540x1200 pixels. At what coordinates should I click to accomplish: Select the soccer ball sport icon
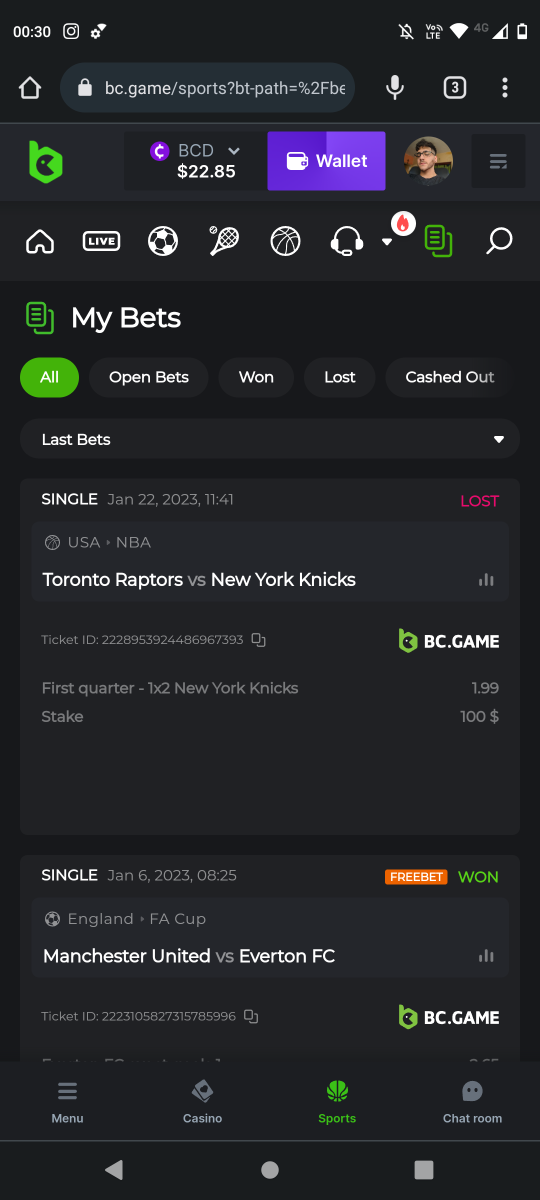pyautogui.click(x=163, y=241)
